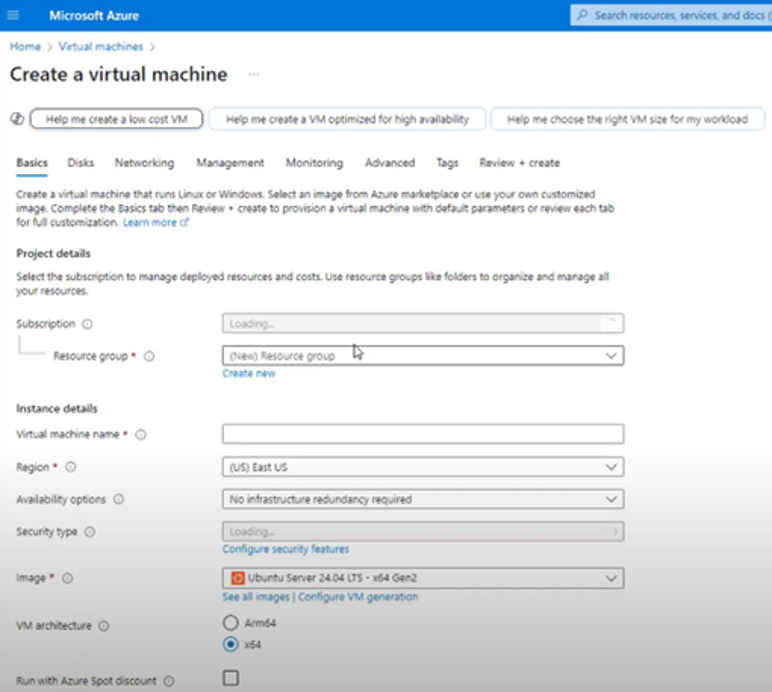Expand the Resource group dropdown

tap(423, 355)
